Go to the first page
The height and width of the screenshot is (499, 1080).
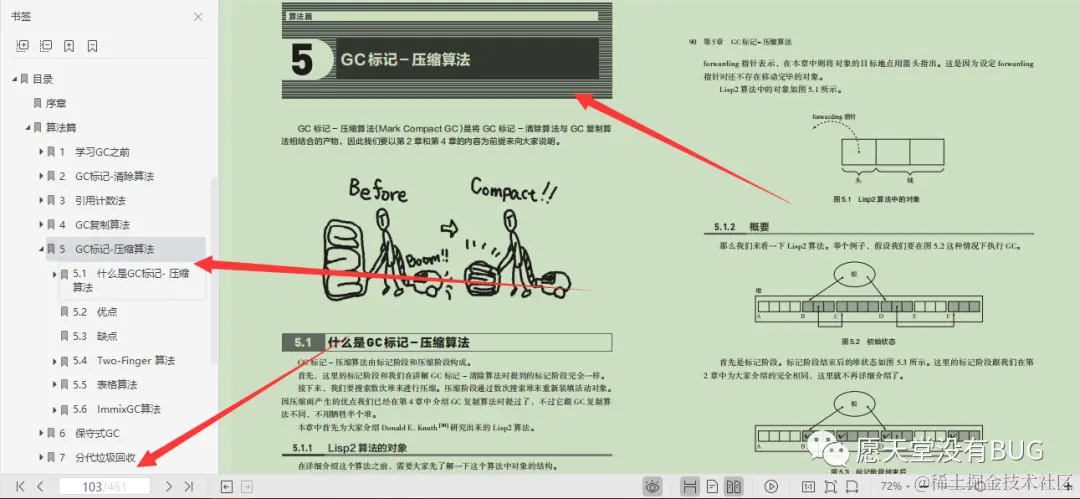[x=20, y=487]
